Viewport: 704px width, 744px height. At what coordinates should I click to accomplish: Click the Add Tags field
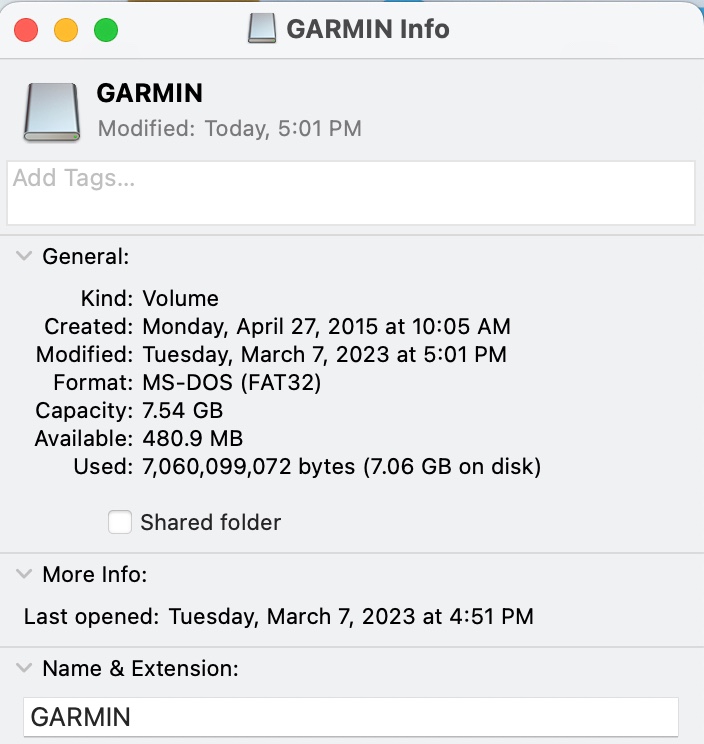[351, 193]
